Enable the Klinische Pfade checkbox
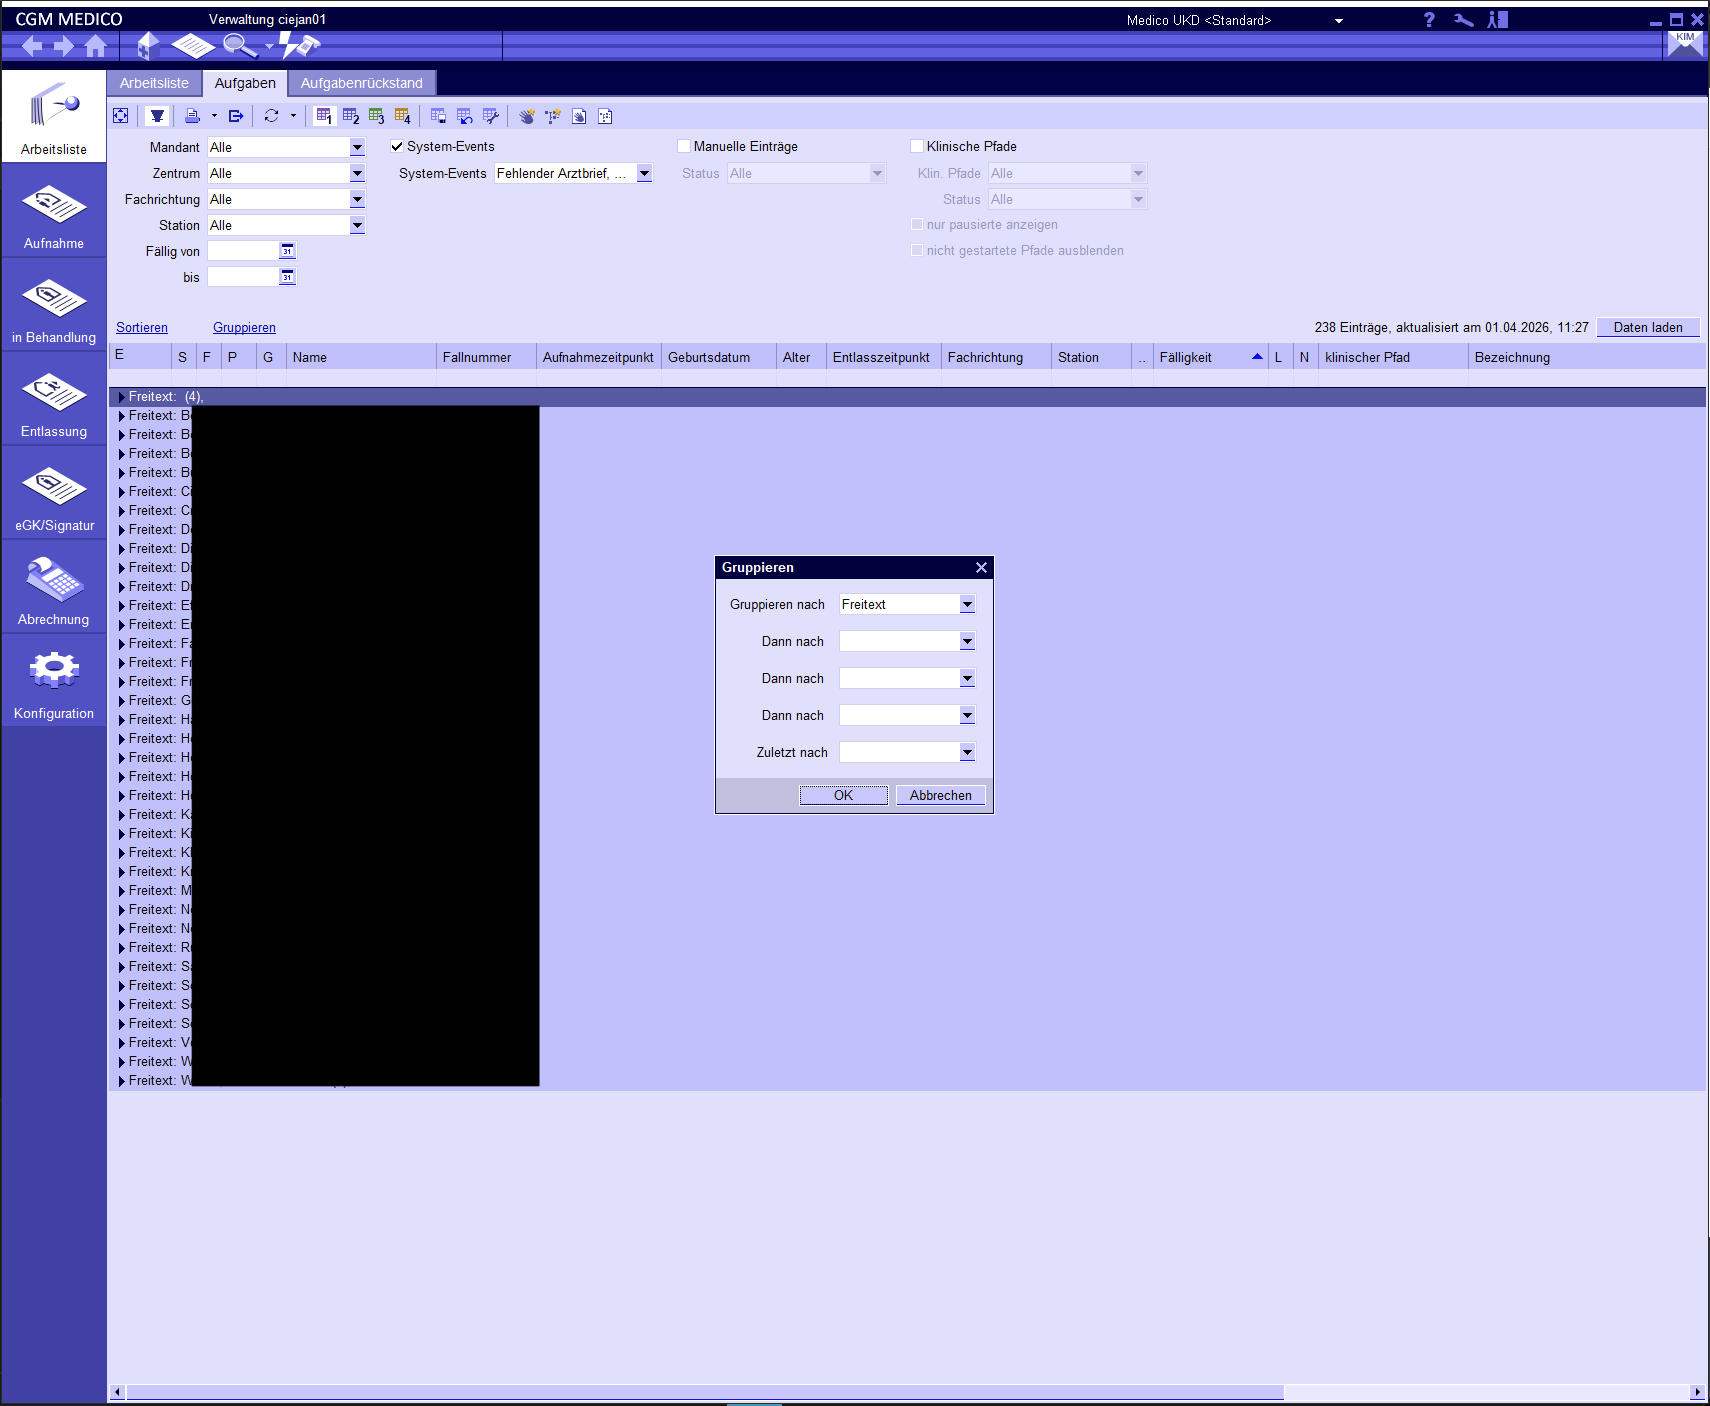Screen dimensions: 1710x1406 coord(917,146)
